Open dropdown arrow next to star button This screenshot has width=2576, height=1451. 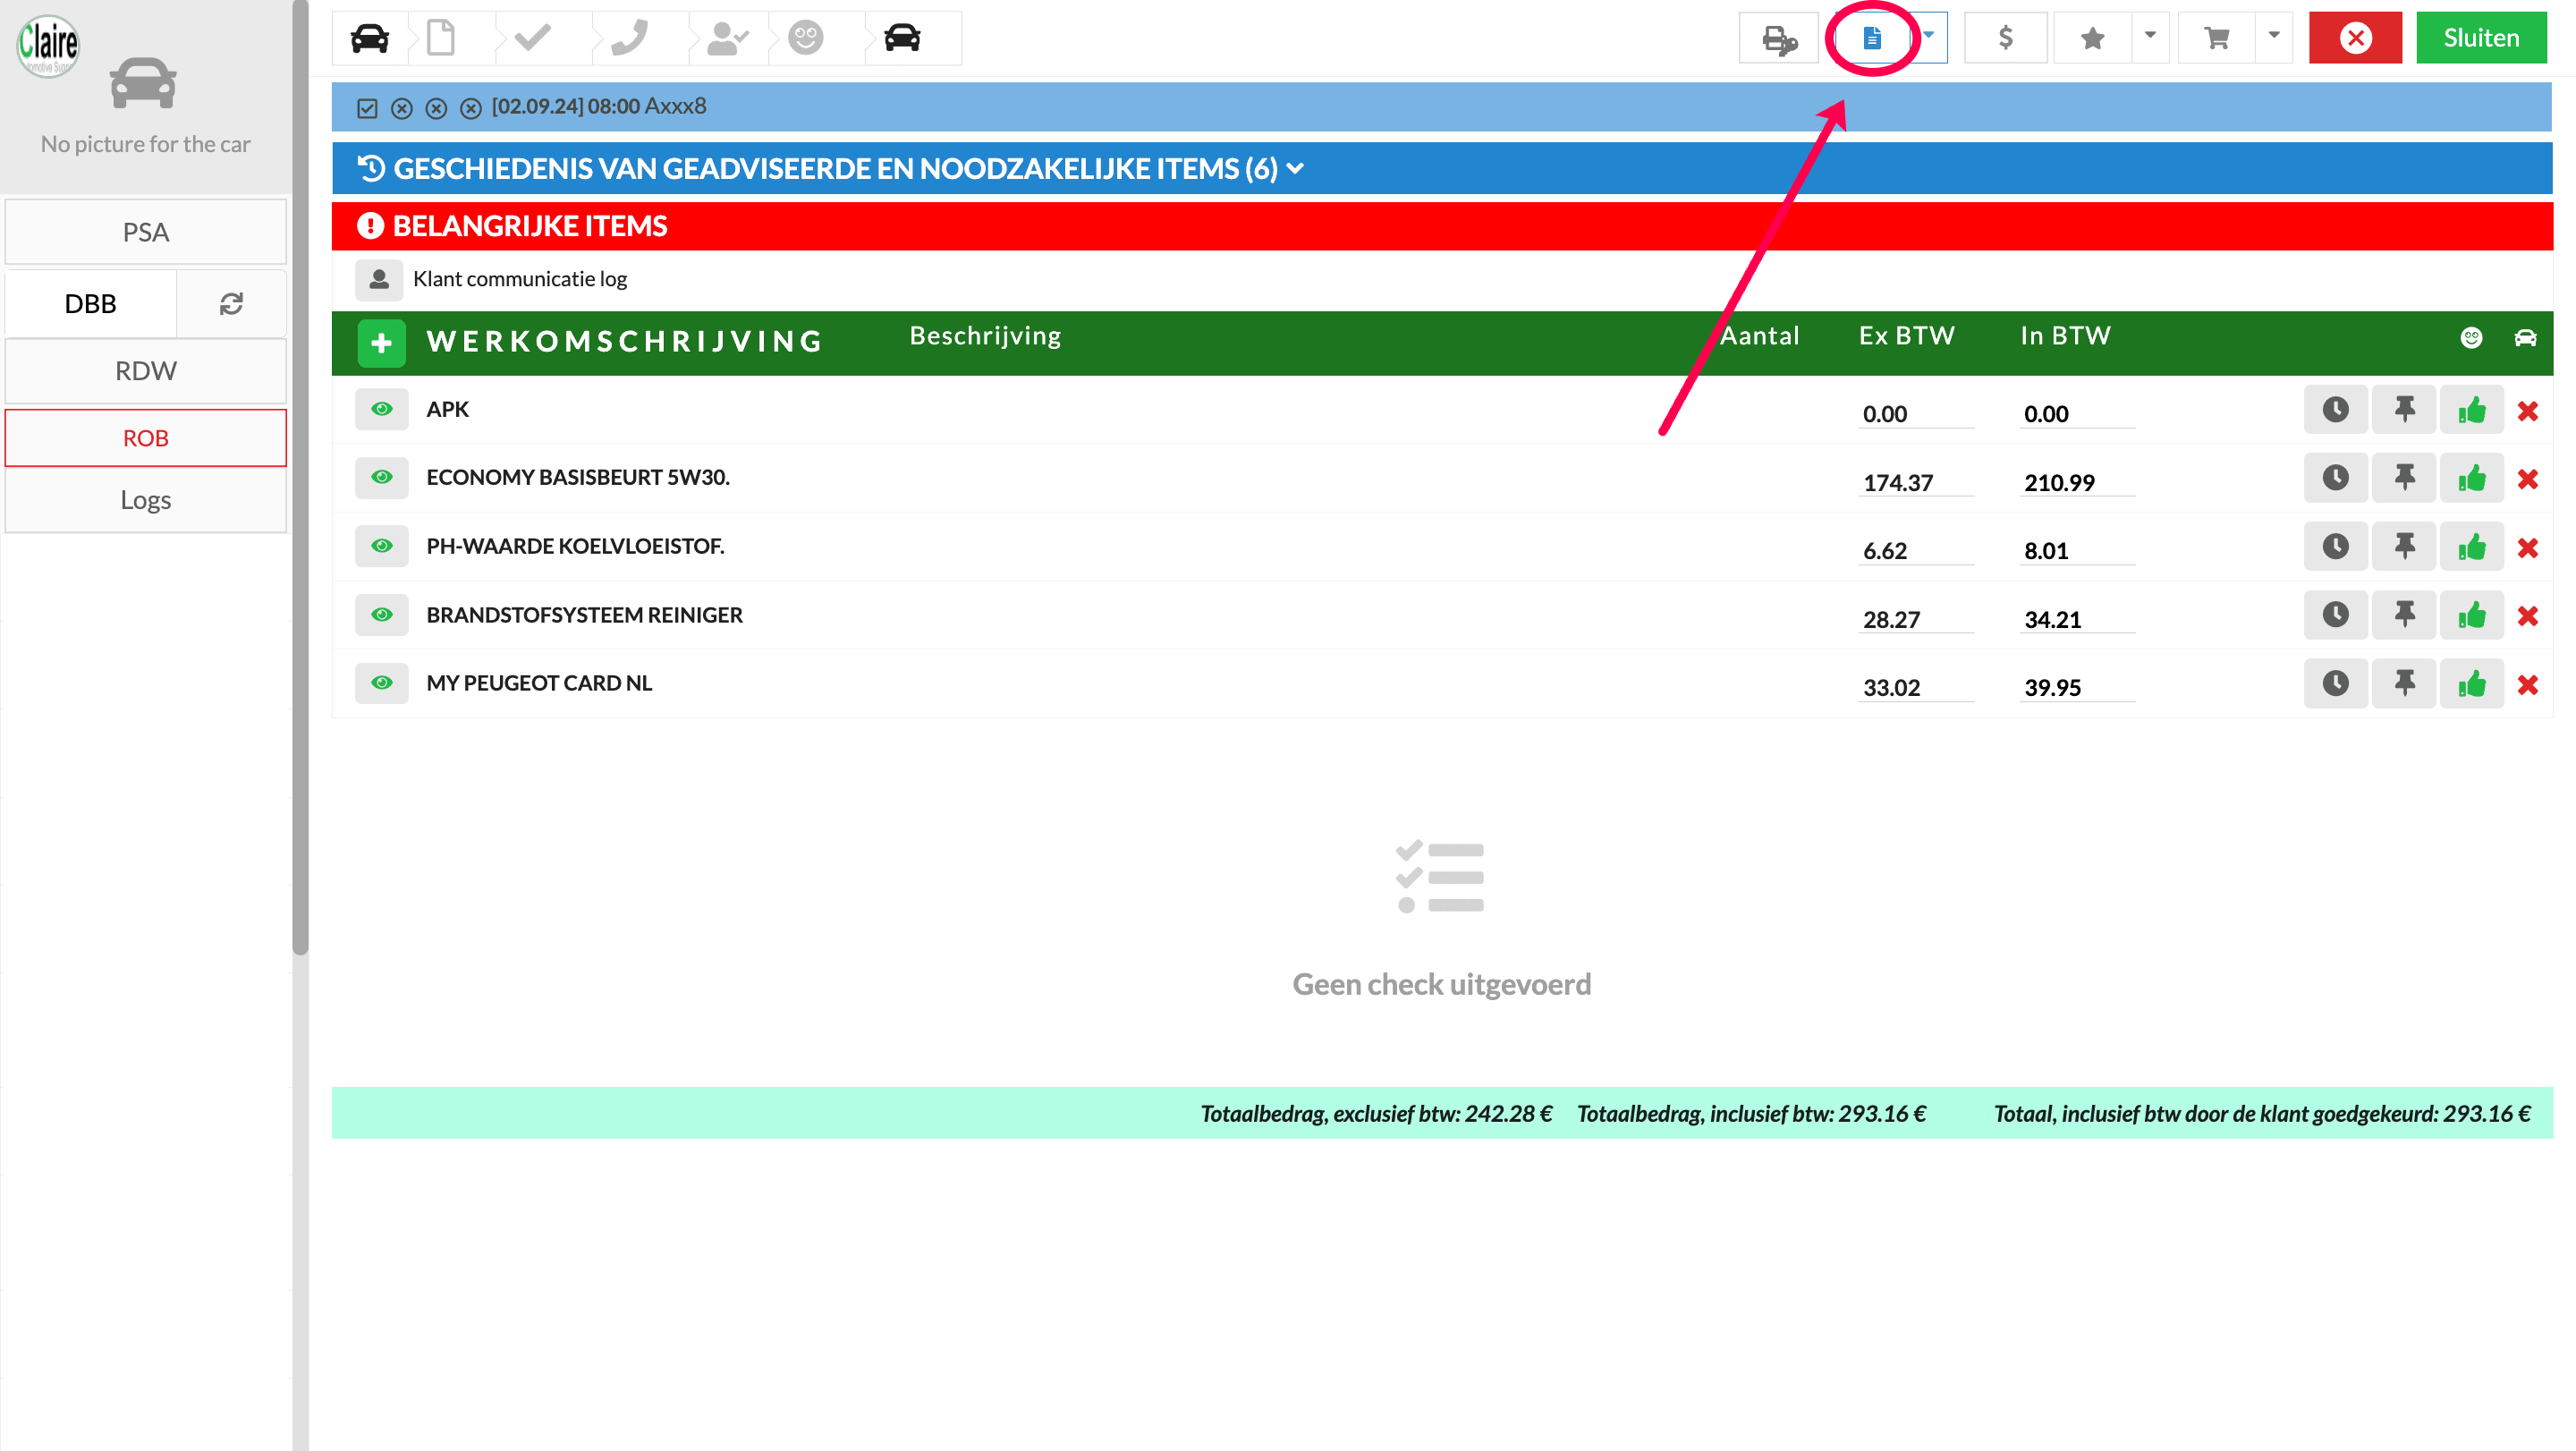pyautogui.click(x=2150, y=36)
